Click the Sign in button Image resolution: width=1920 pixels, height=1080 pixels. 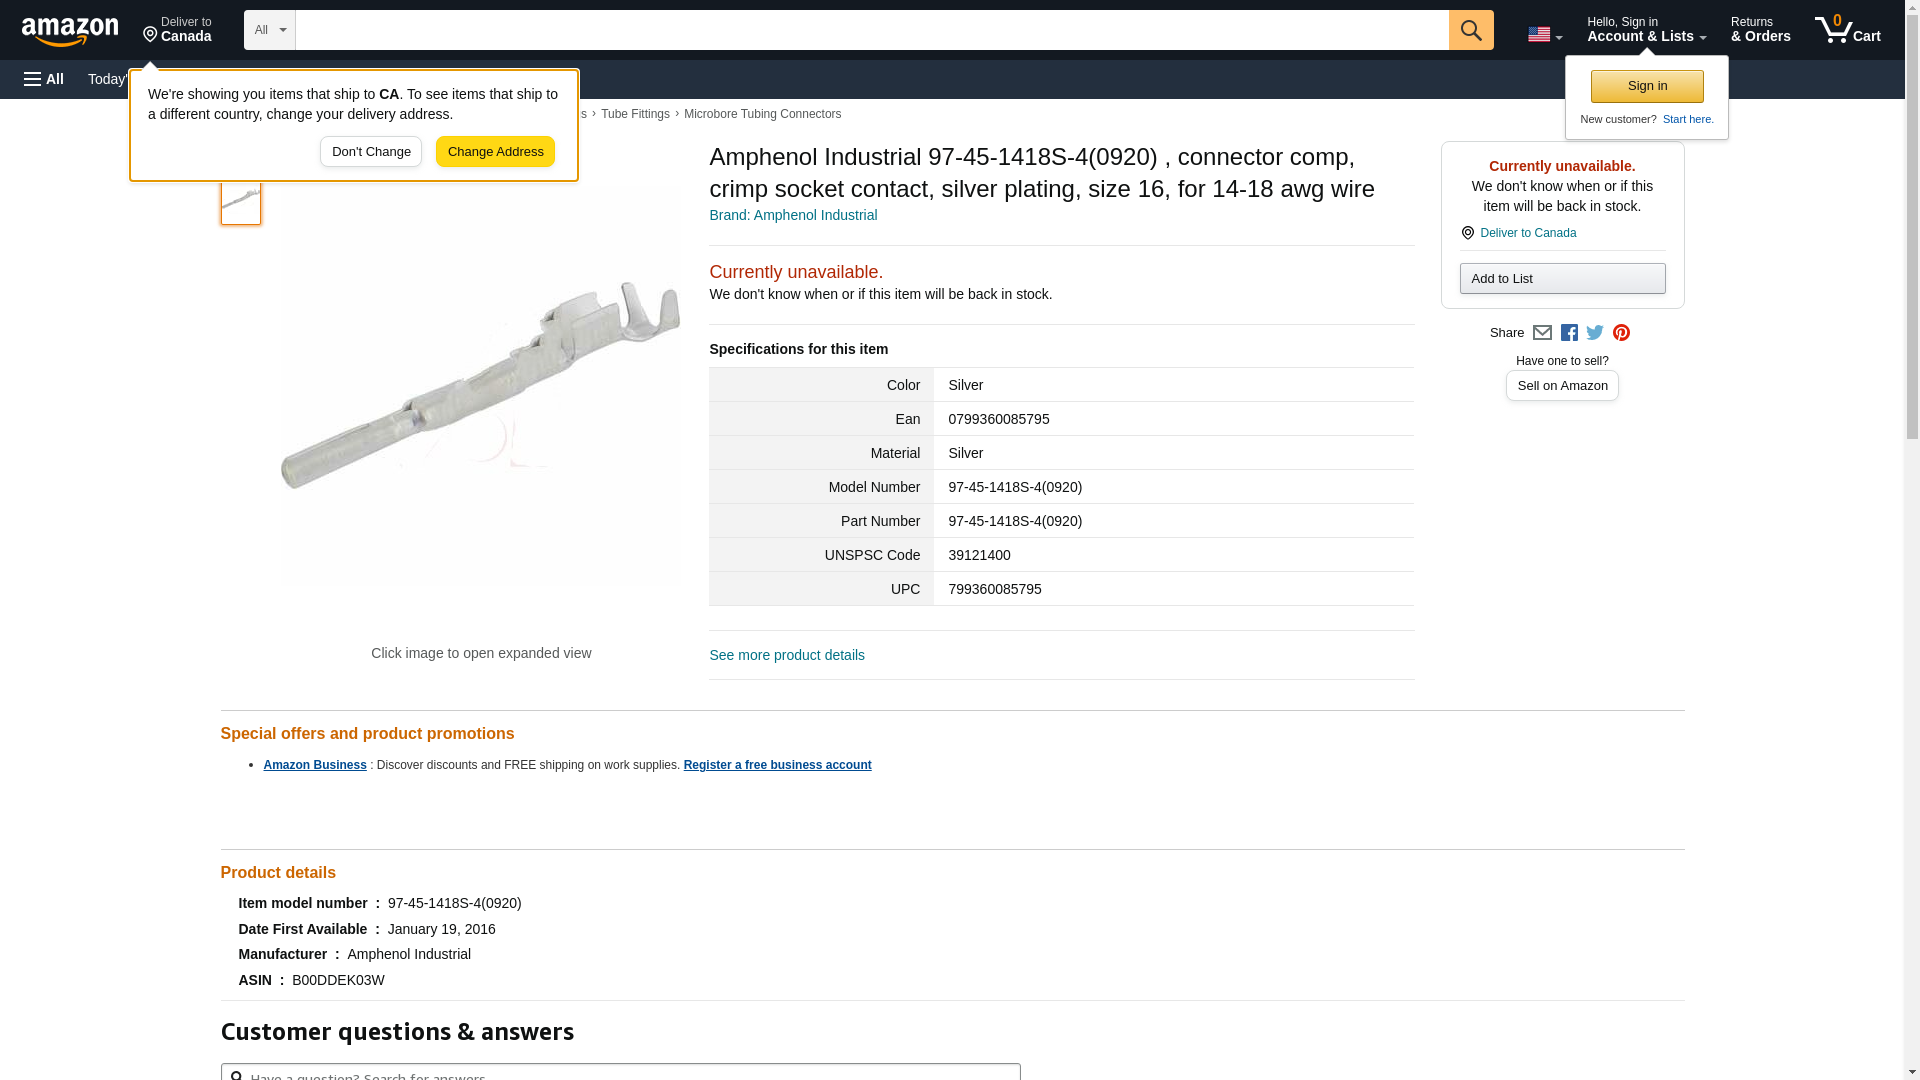tap(1647, 86)
